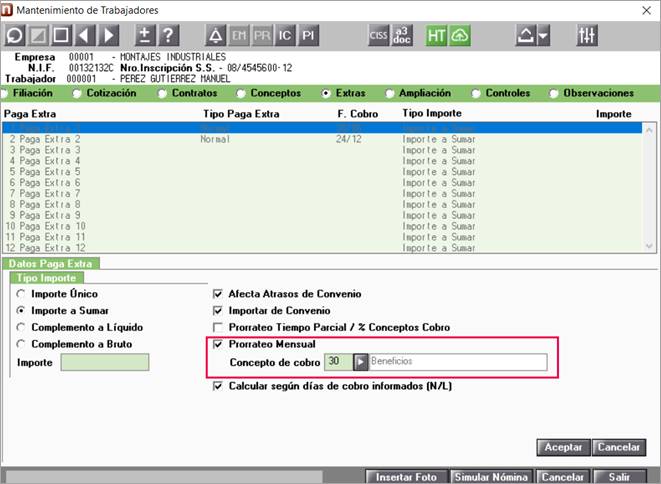Click Cancelar button in bottom bar
661x484 pixels.
pyautogui.click(x=563, y=477)
